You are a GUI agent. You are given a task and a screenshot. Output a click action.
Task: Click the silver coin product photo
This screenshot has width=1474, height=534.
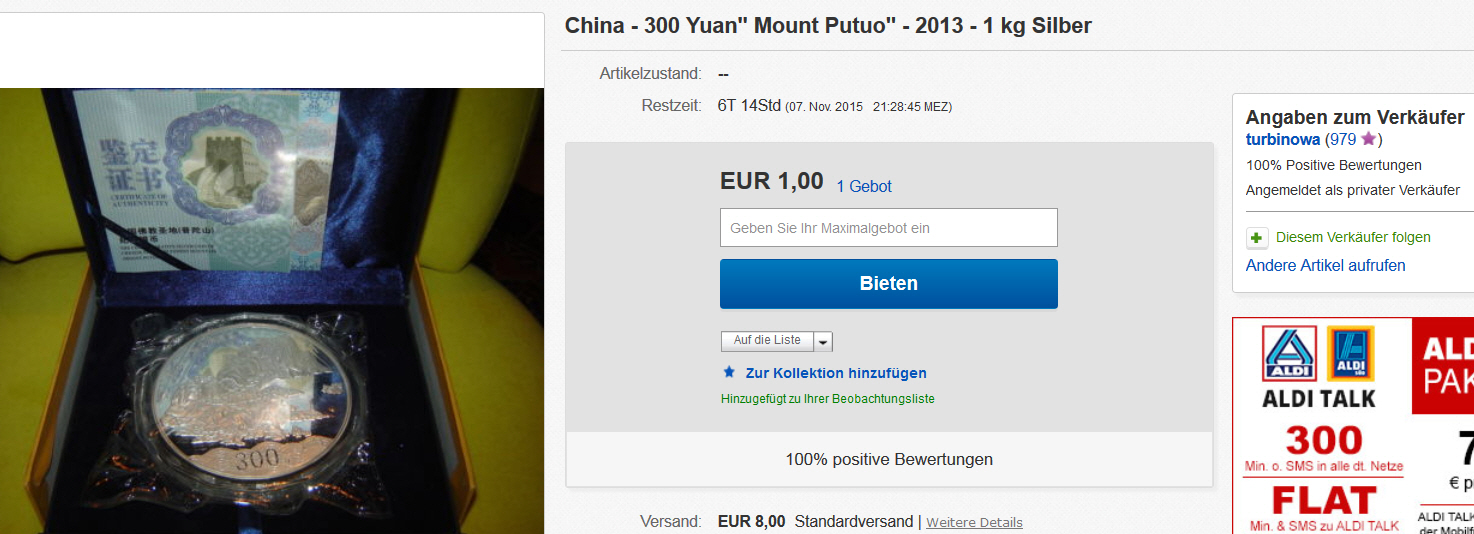click(x=272, y=311)
